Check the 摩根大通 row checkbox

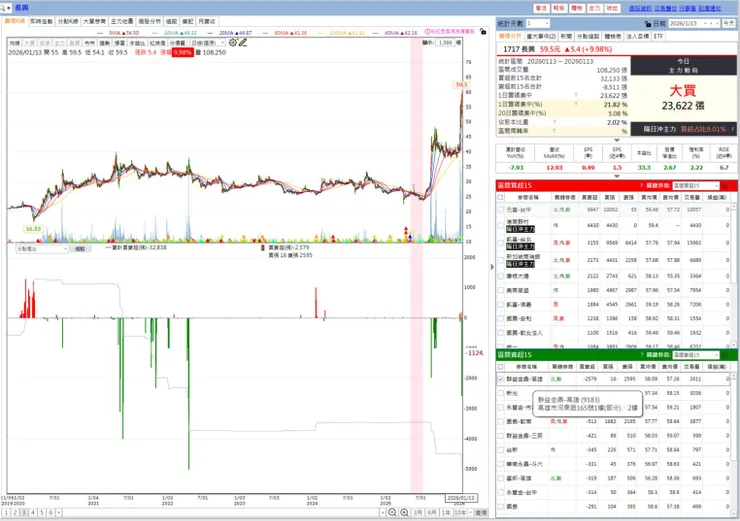coord(501,276)
